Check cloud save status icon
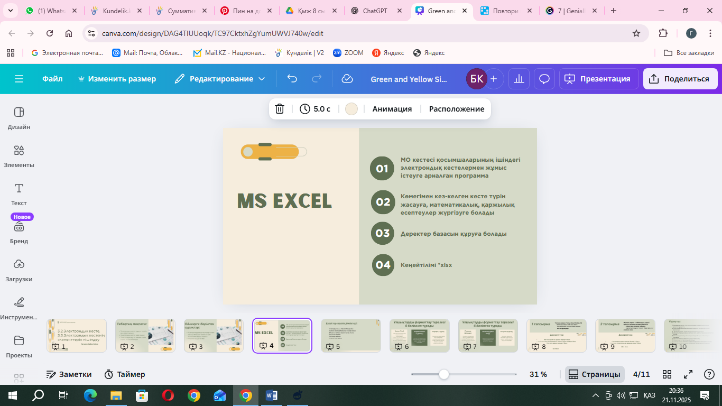 (347, 79)
